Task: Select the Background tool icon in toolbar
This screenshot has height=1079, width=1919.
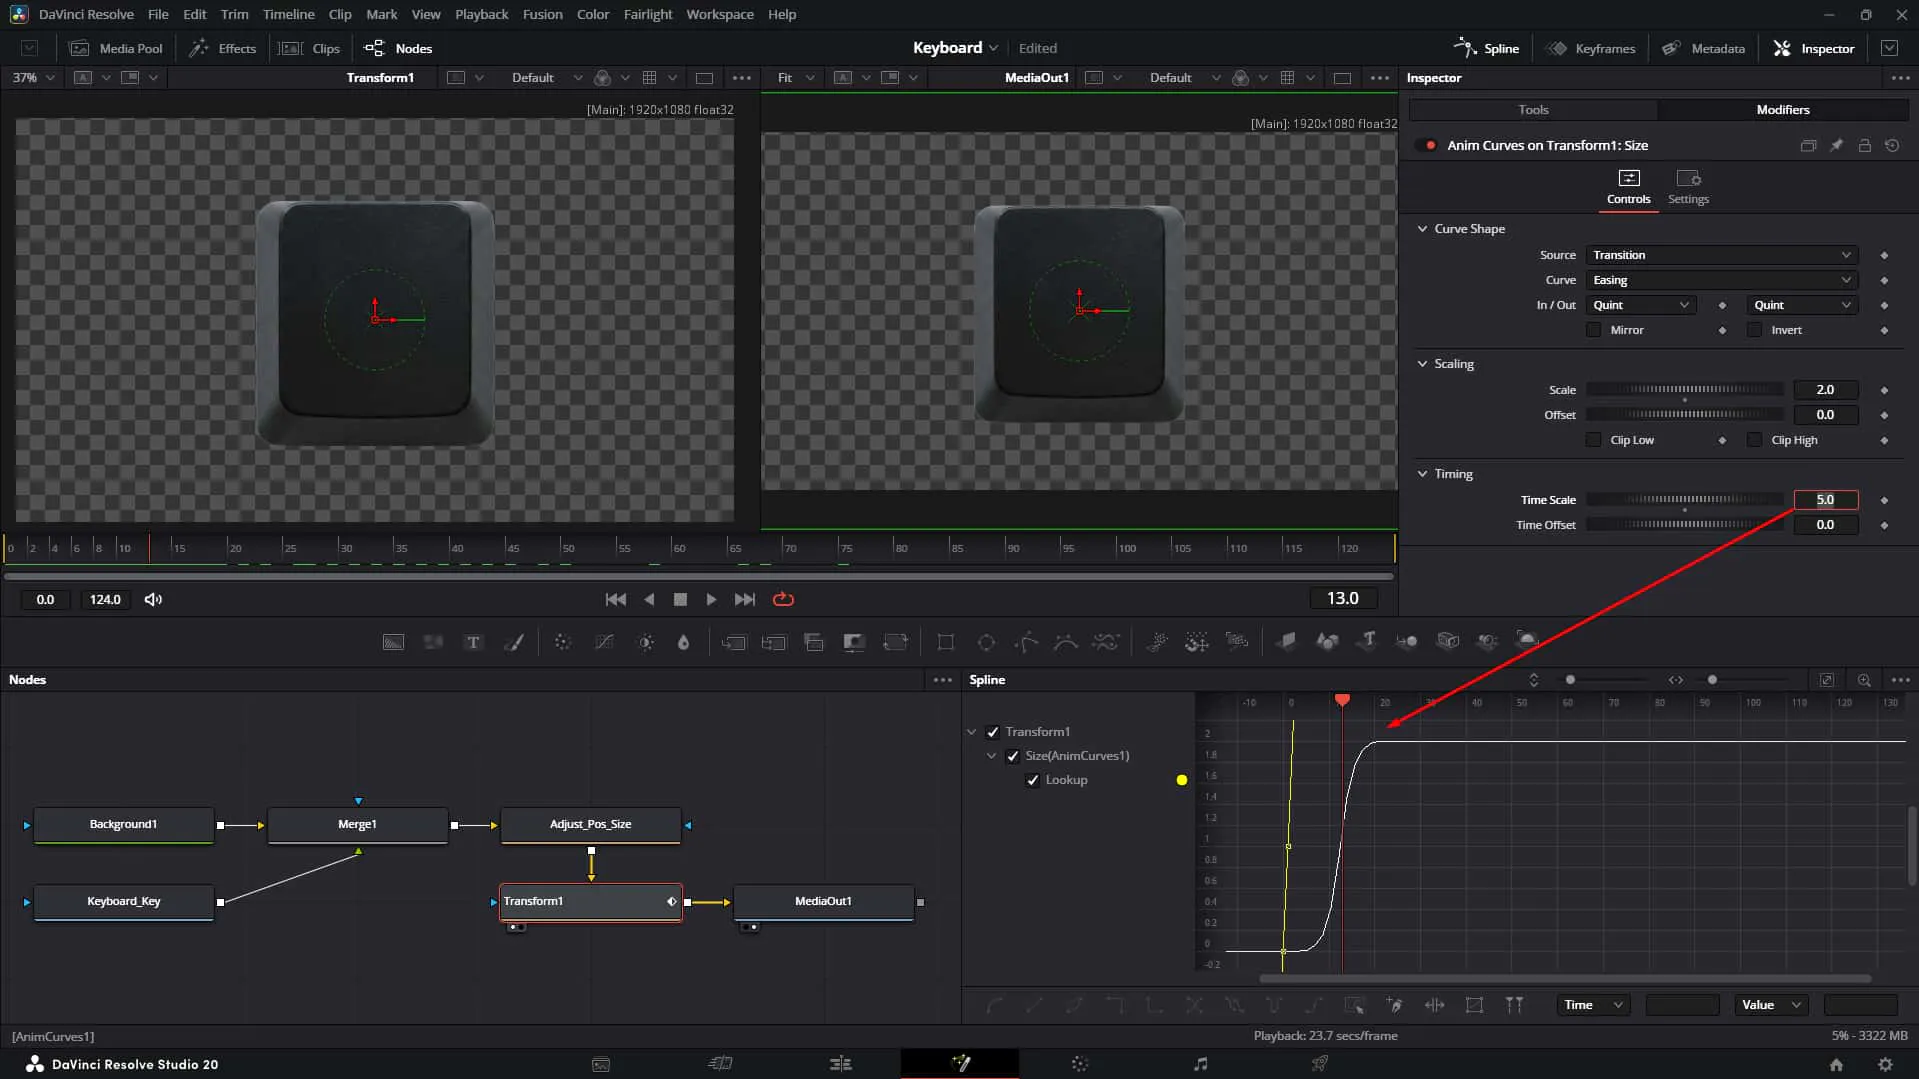Action: point(393,642)
